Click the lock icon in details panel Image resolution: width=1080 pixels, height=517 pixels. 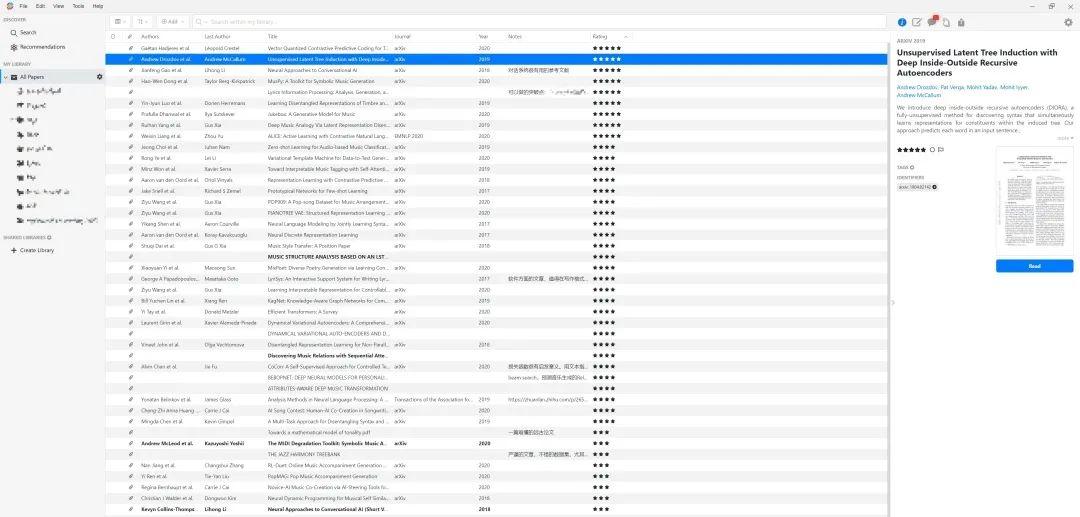[961, 22]
